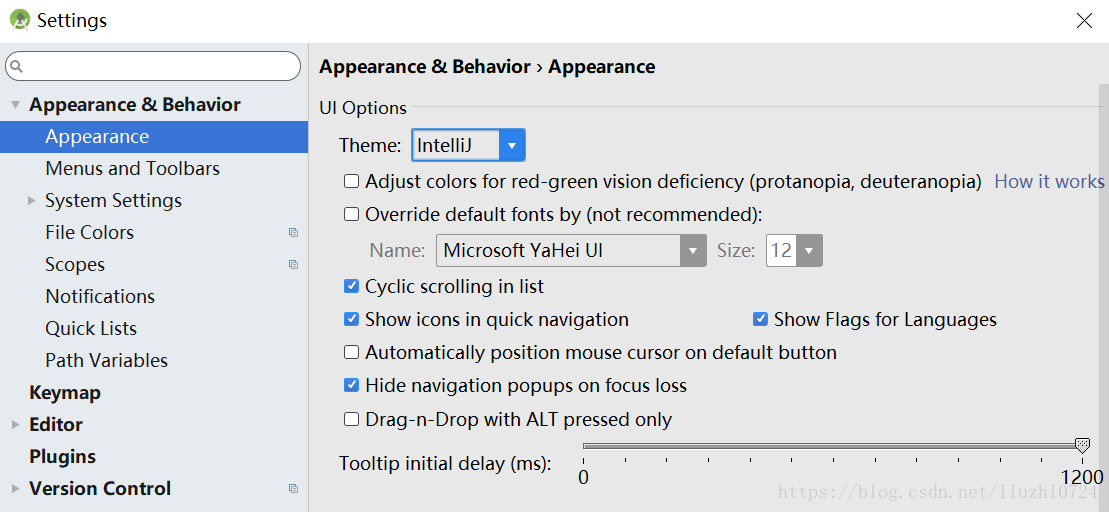1109x512 pixels.
Task: Select Menus and Toolbars in sidebar
Action: click(132, 169)
